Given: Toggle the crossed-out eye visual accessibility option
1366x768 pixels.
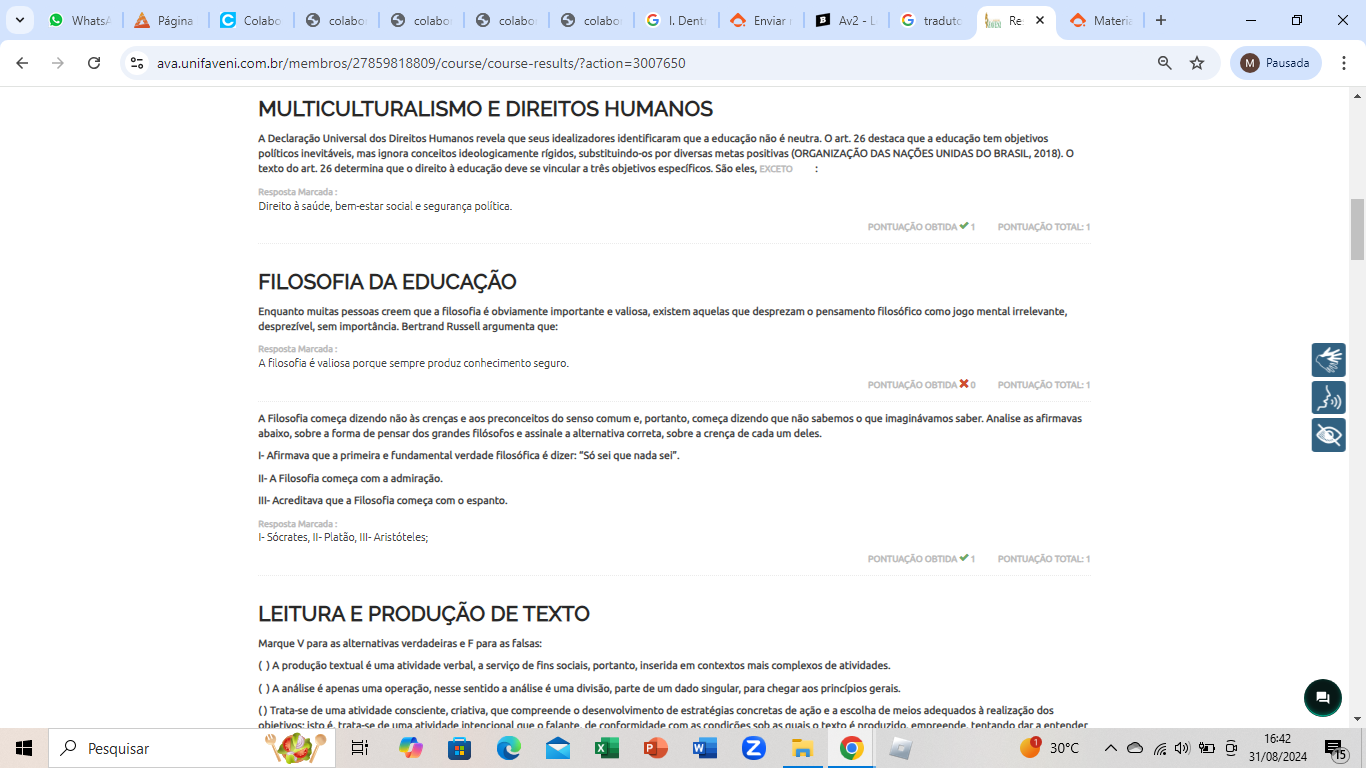Looking at the screenshot, I should coord(1328,435).
